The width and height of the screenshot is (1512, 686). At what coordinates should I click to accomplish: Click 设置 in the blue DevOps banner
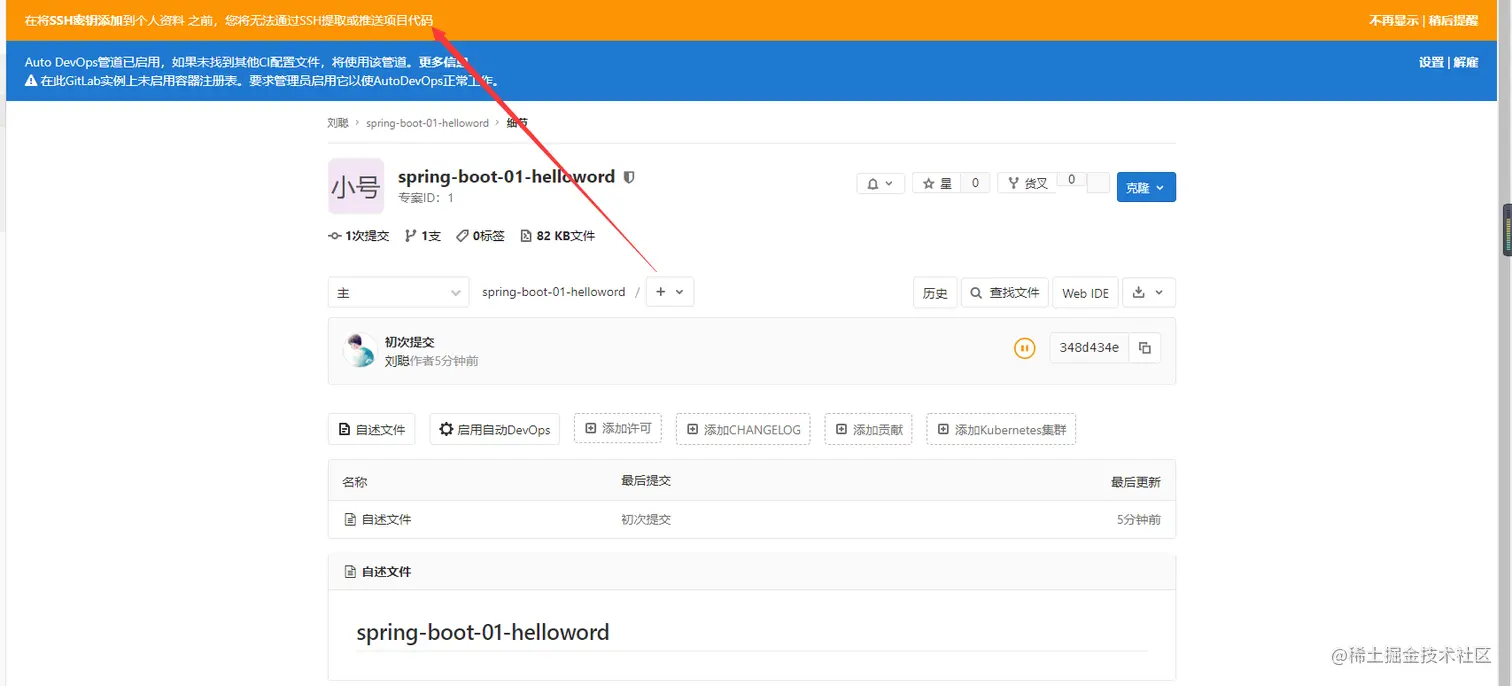(1431, 62)
